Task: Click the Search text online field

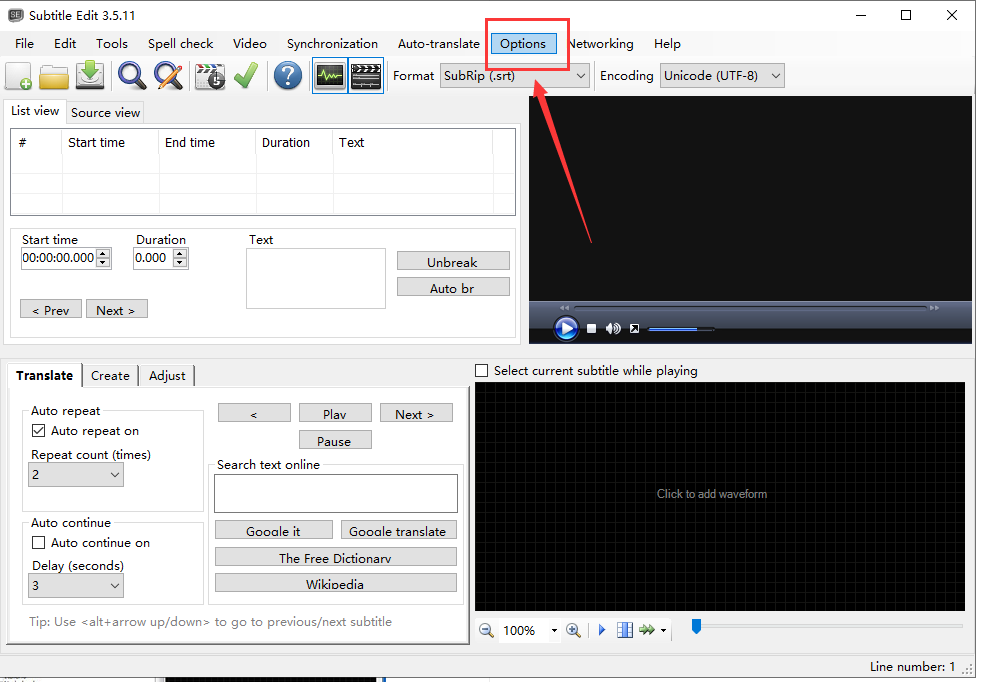Action: [x=336, y=493]
